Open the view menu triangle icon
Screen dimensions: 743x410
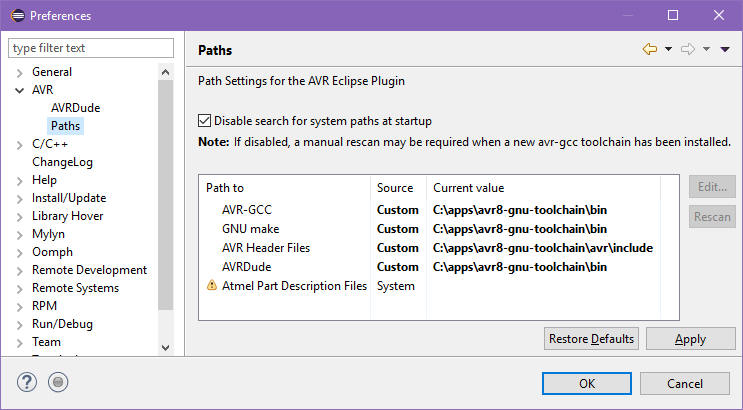point(725,49)
